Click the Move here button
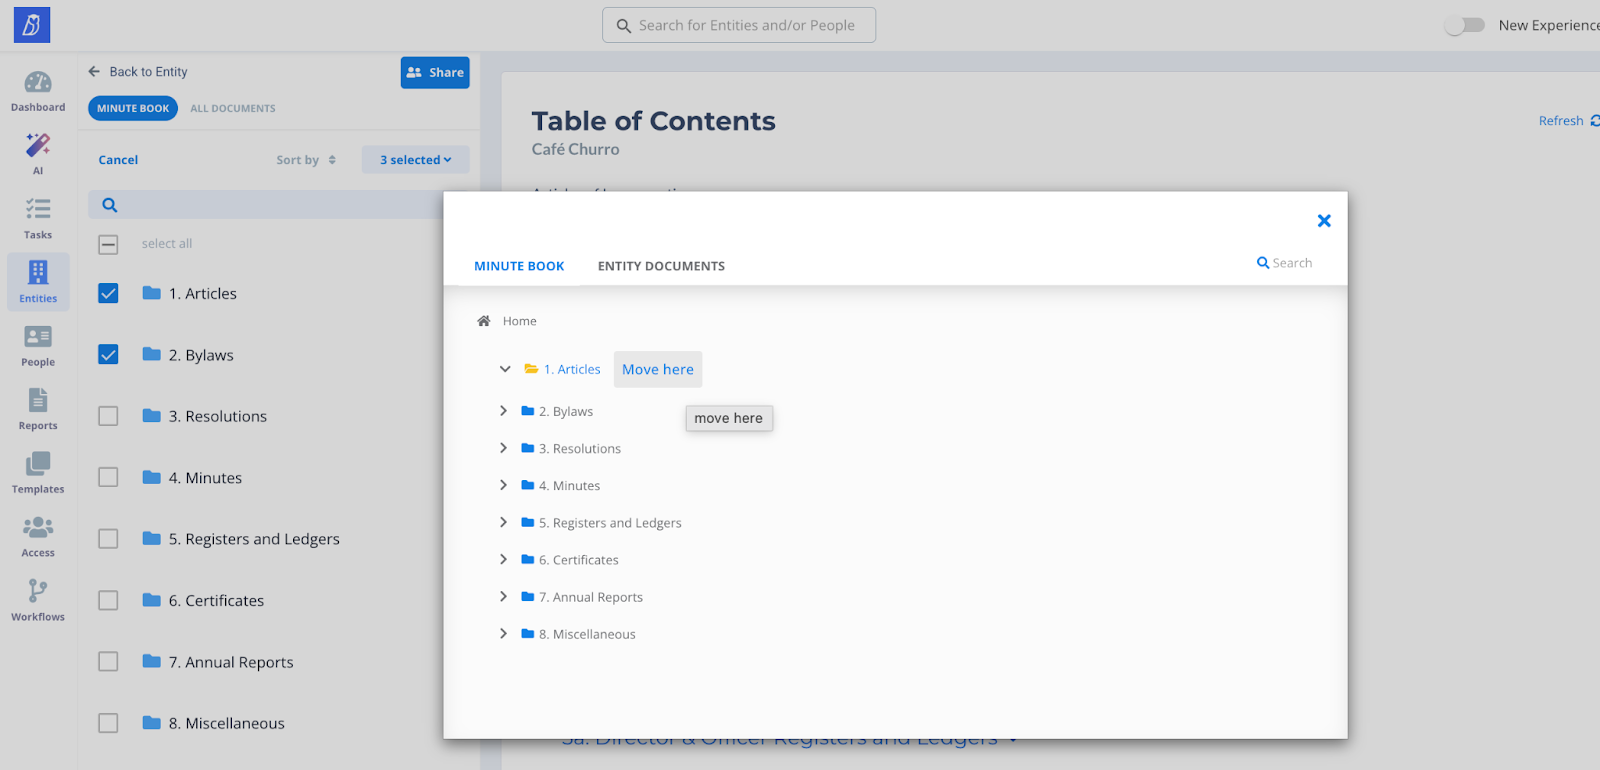Screen dimensions: 1600x770 point(657,369)
